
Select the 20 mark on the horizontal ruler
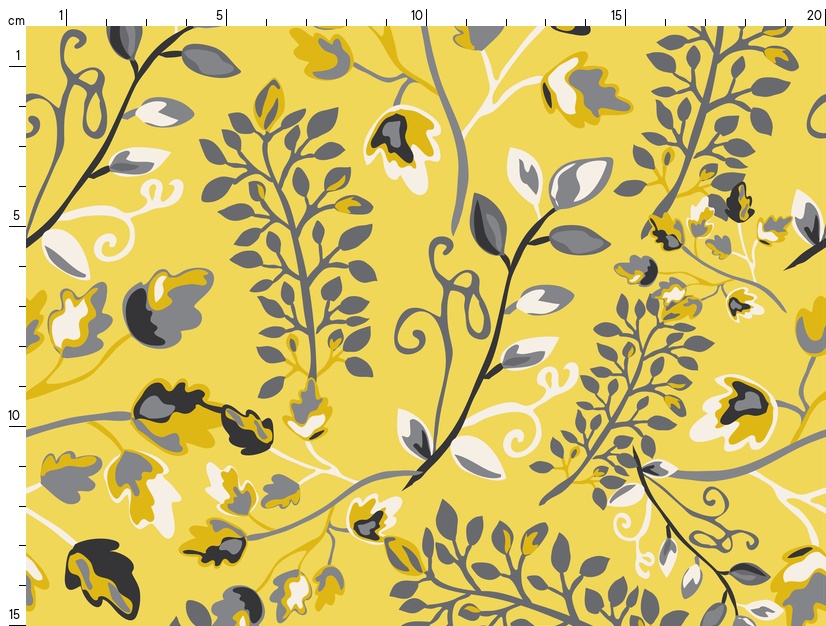coord(814,15)
